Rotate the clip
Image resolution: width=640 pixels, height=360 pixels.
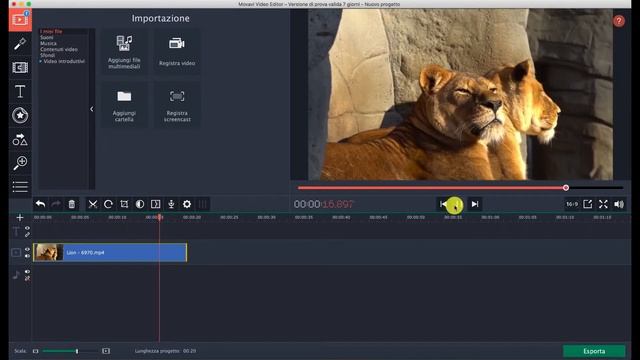click(108, 204)
